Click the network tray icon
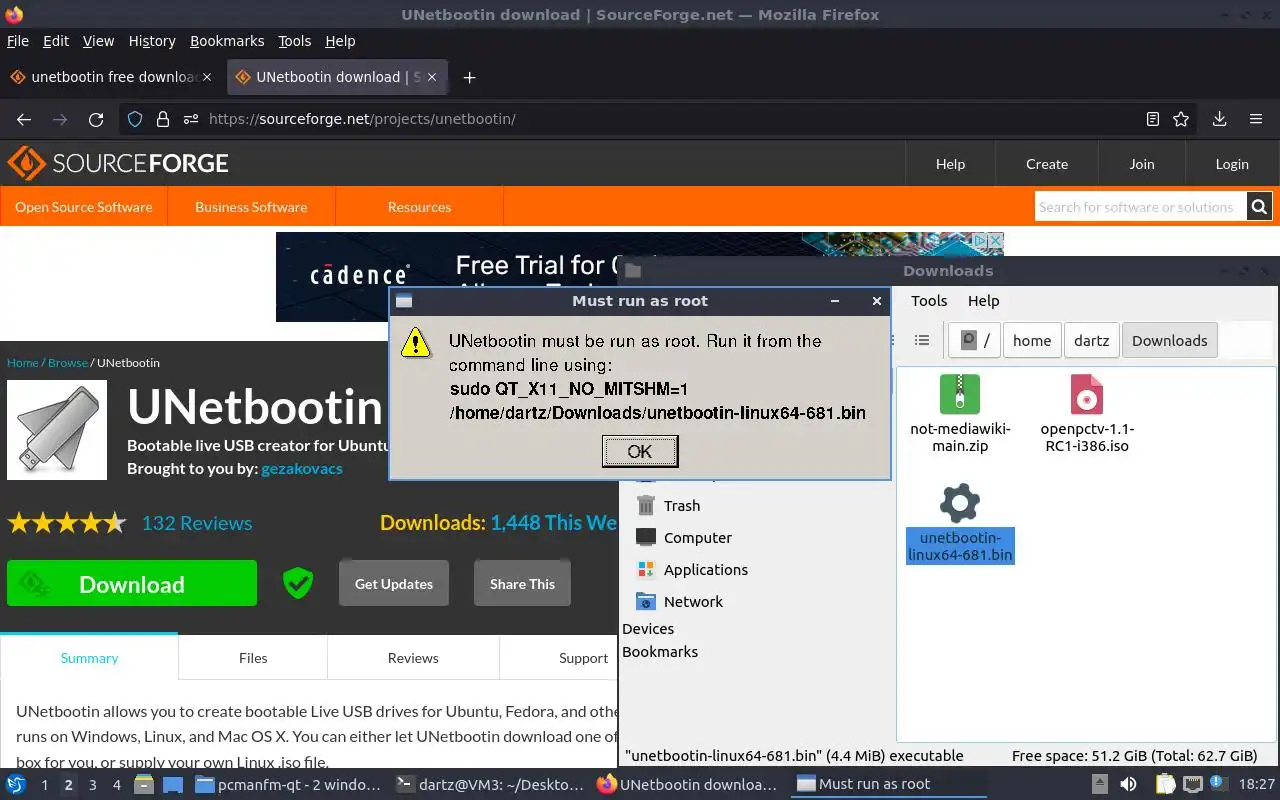Screen dimensions: 1280x800 coord(1192,784)
